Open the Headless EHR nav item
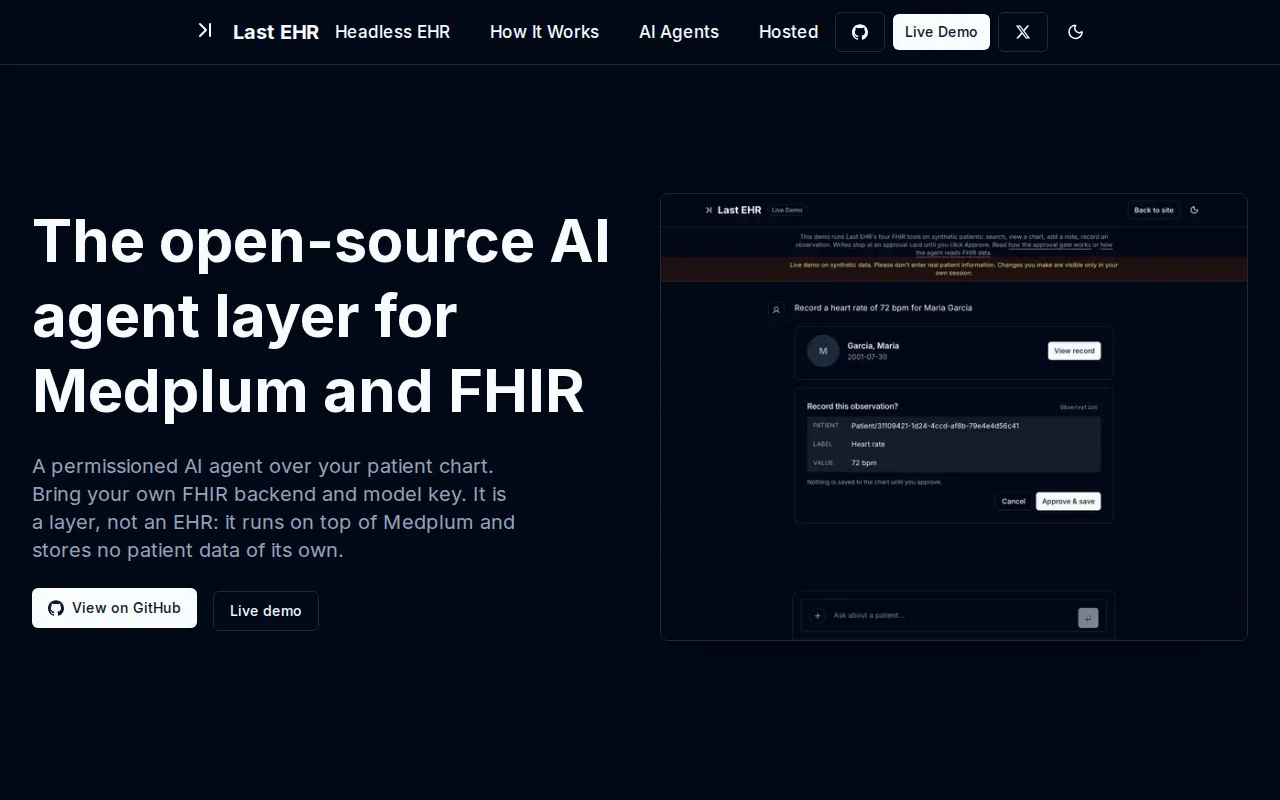Image resolution: width=1280 pixels, height=800 pixels. [x=392, y=32]
